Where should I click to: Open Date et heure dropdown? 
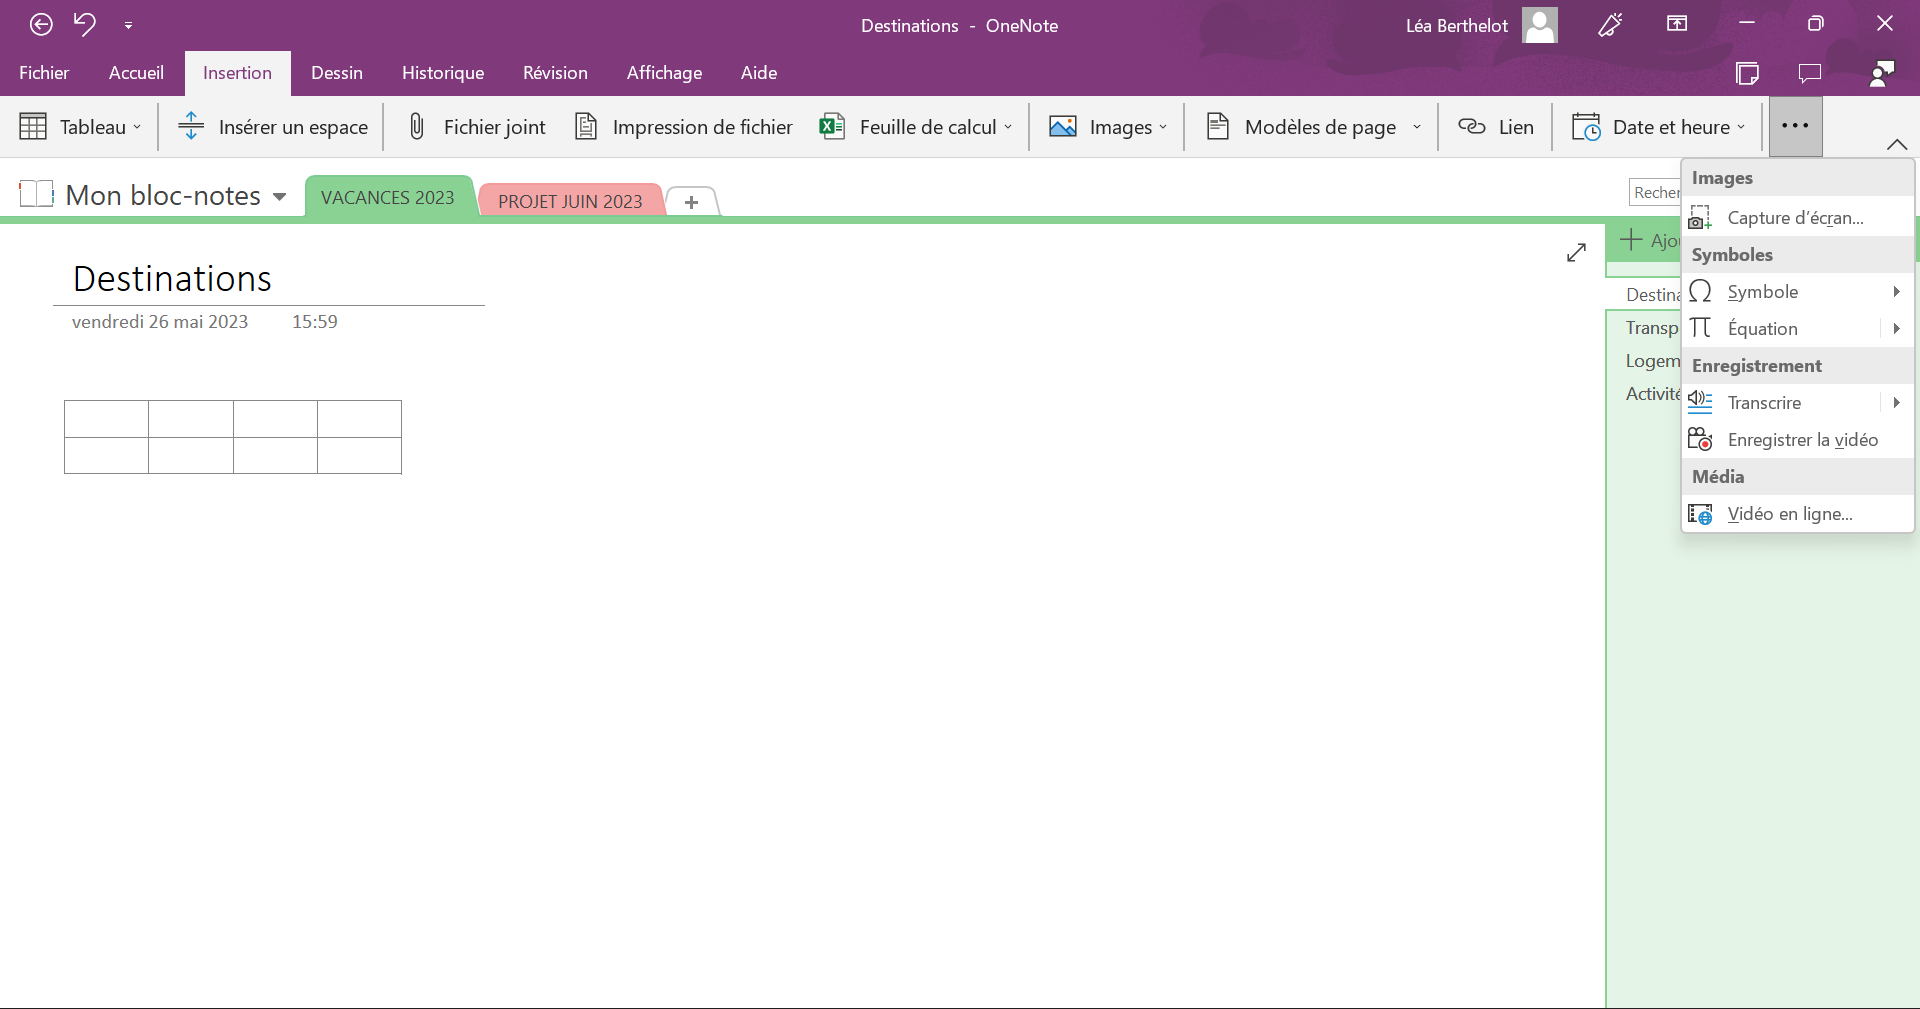1659,127
